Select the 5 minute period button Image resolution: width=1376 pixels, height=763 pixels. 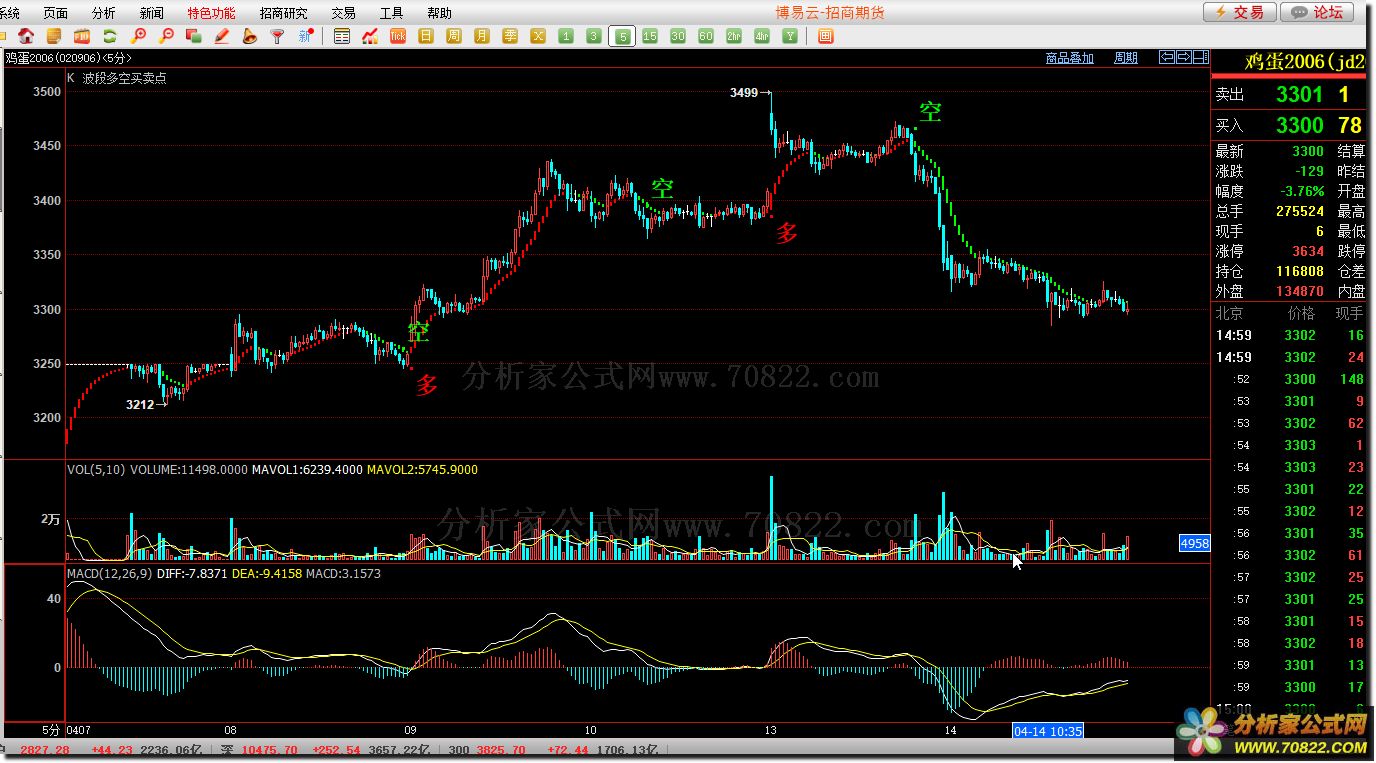coord(622,36)
